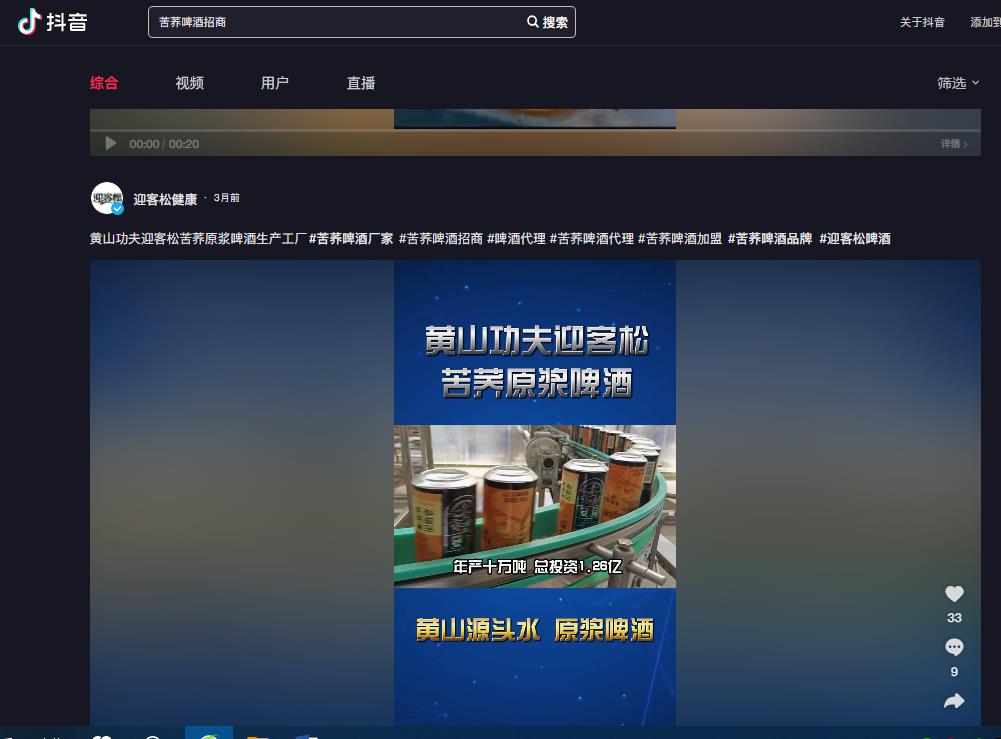Open hashtag #苦荞啤酒招商
The image size is (1001, 739).
pyautogui.click(x=440, y=239)
